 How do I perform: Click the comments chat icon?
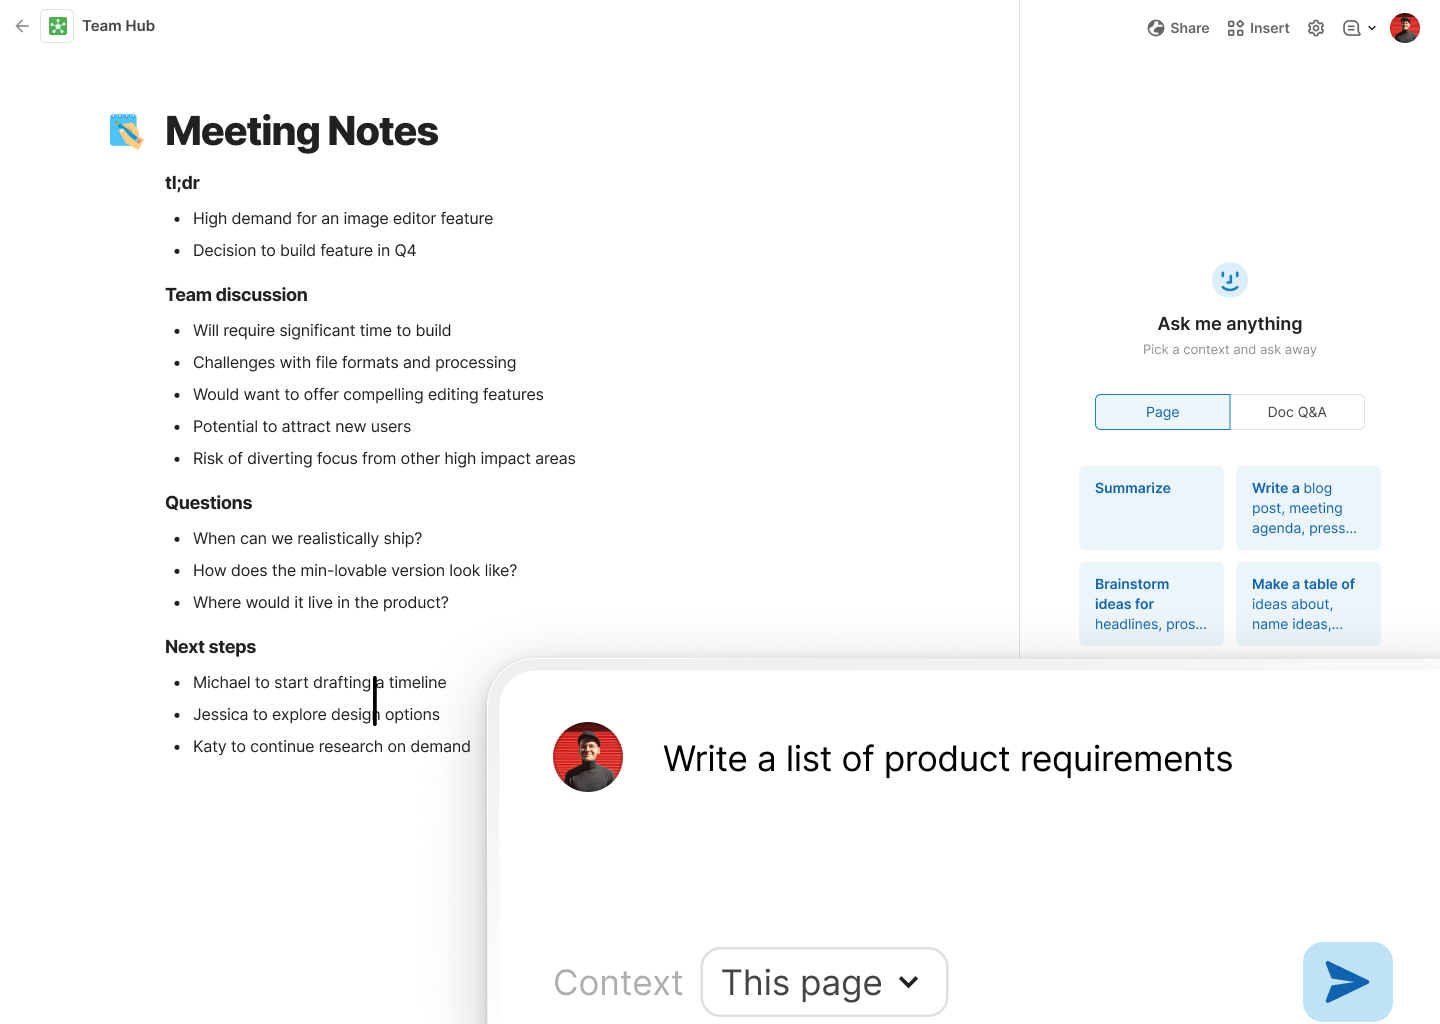[x=1351, y=28]
